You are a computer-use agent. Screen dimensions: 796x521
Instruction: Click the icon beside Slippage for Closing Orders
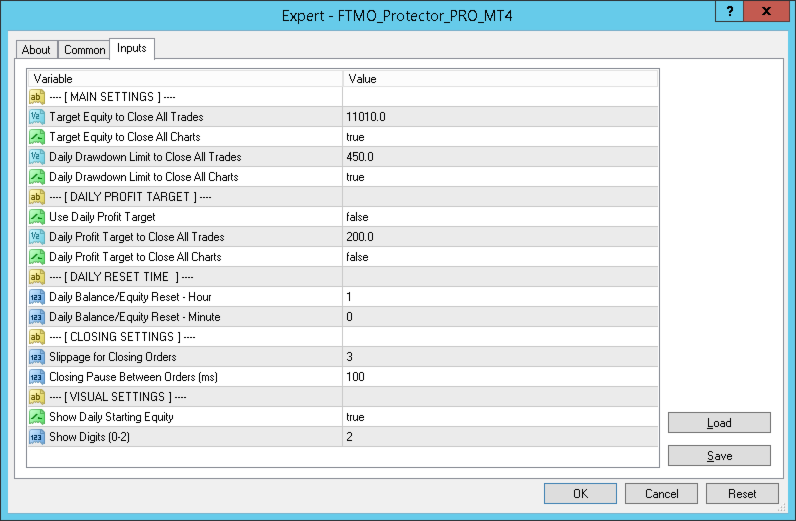click(x=37, y=357)
